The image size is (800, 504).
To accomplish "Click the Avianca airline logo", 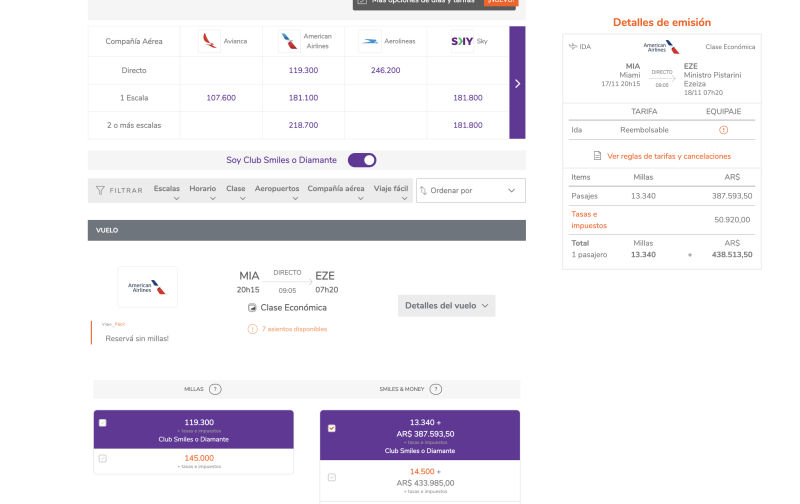I will [209, 41].
